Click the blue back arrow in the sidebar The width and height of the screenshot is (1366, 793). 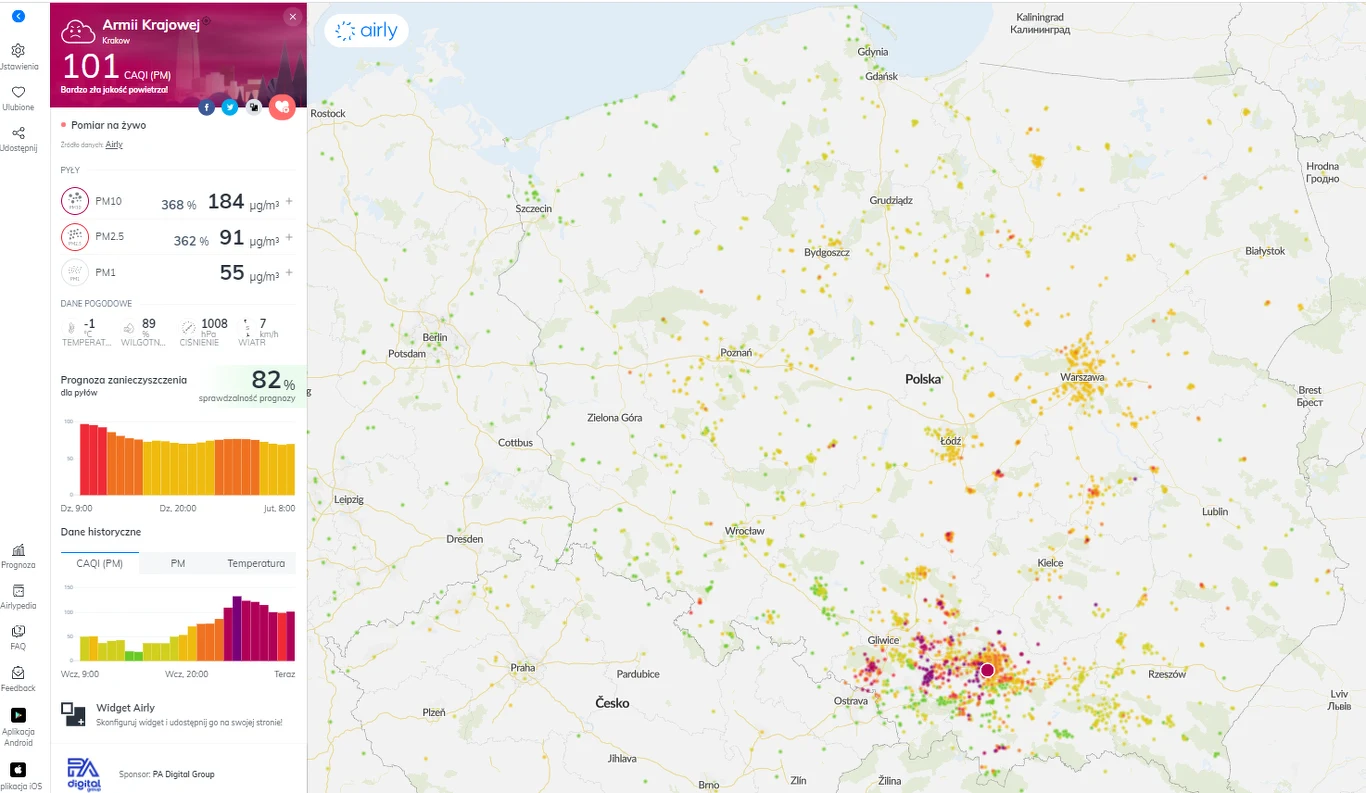tap(18, 16)
